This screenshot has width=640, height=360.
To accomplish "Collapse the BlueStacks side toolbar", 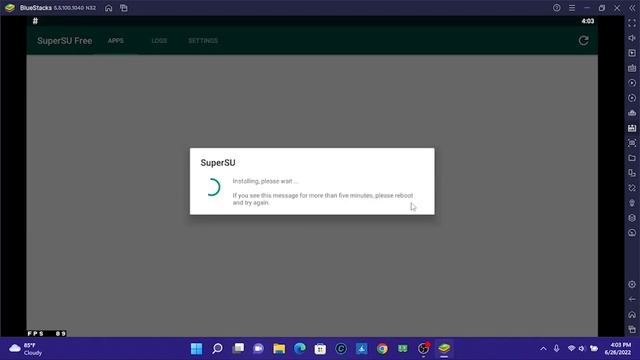I will [632, 8].
